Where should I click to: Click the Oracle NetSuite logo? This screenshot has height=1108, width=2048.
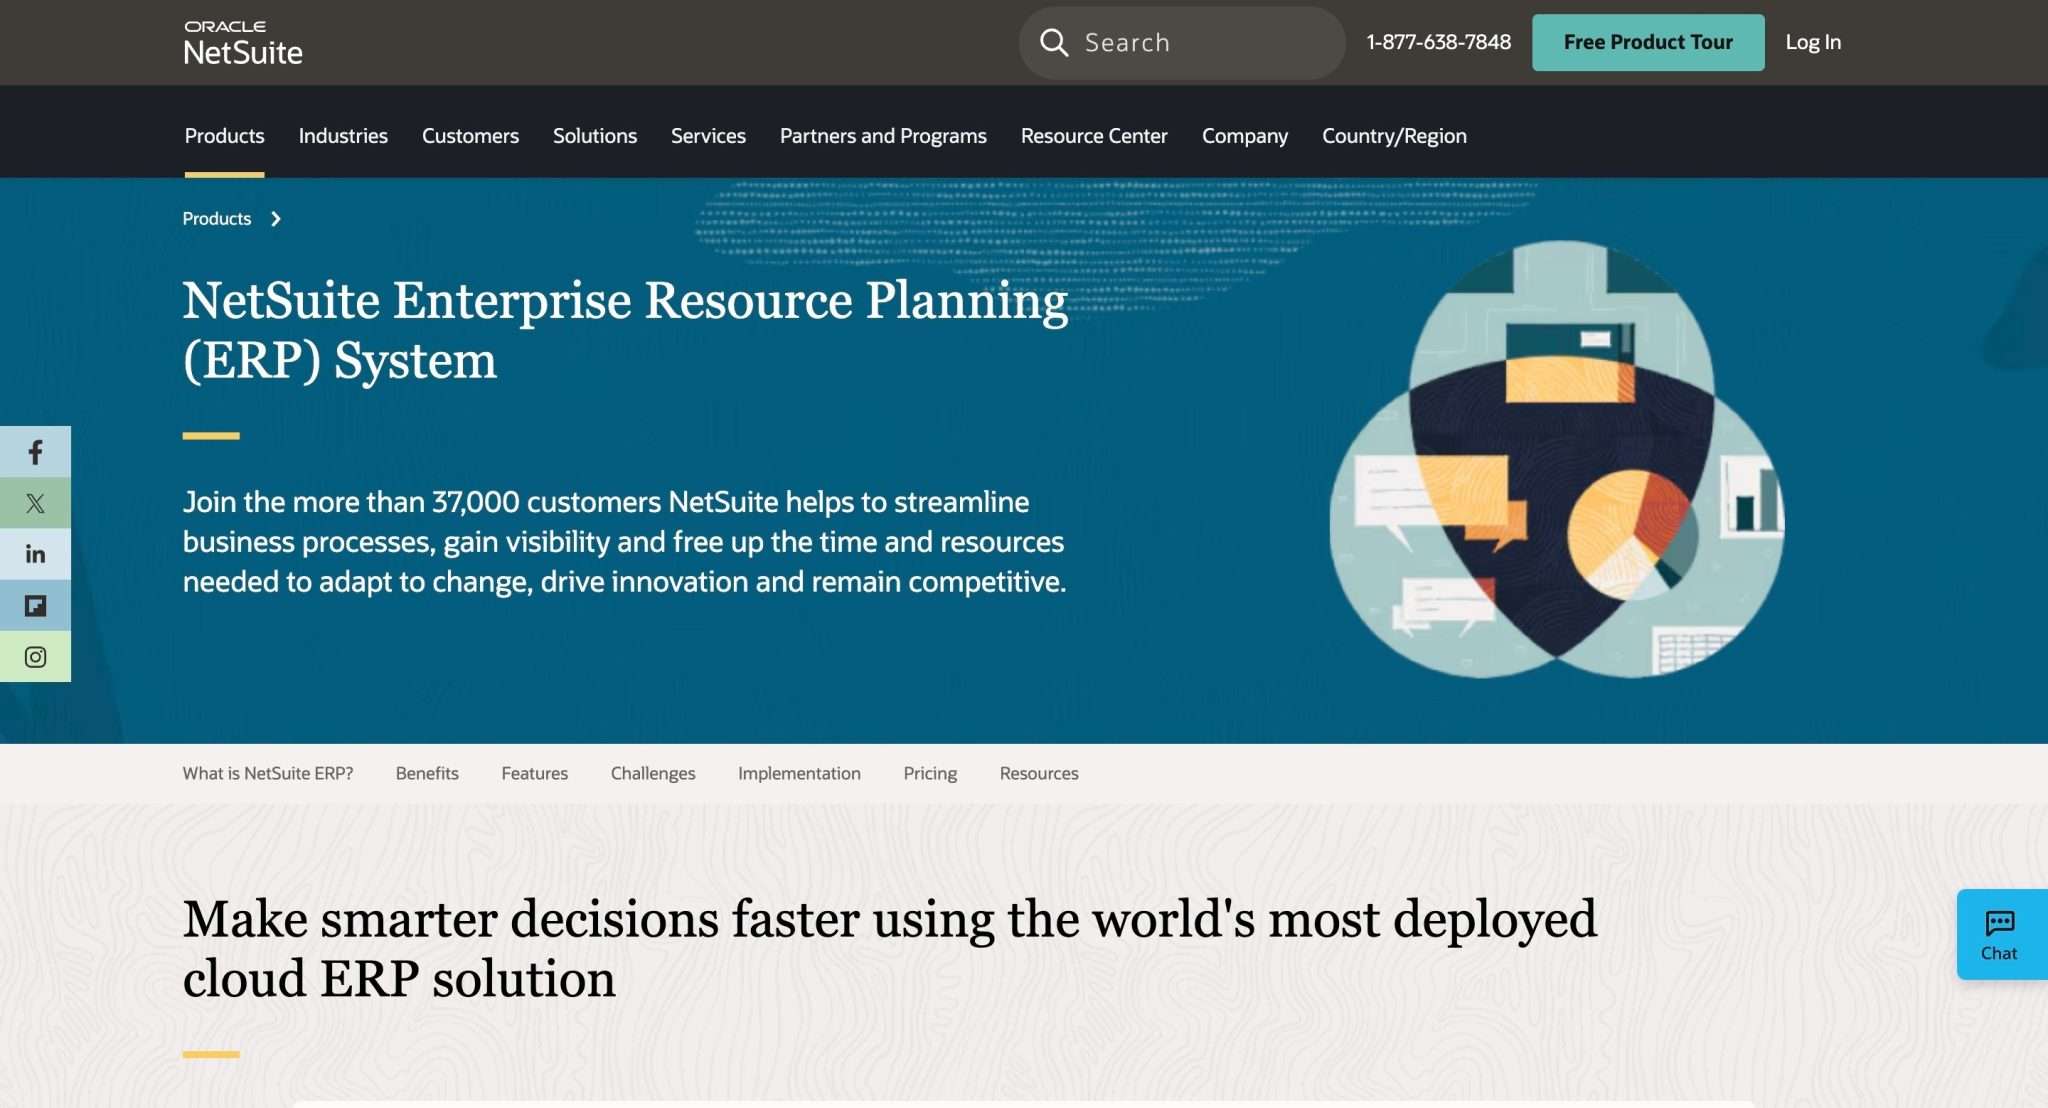[x=243, y=42]
